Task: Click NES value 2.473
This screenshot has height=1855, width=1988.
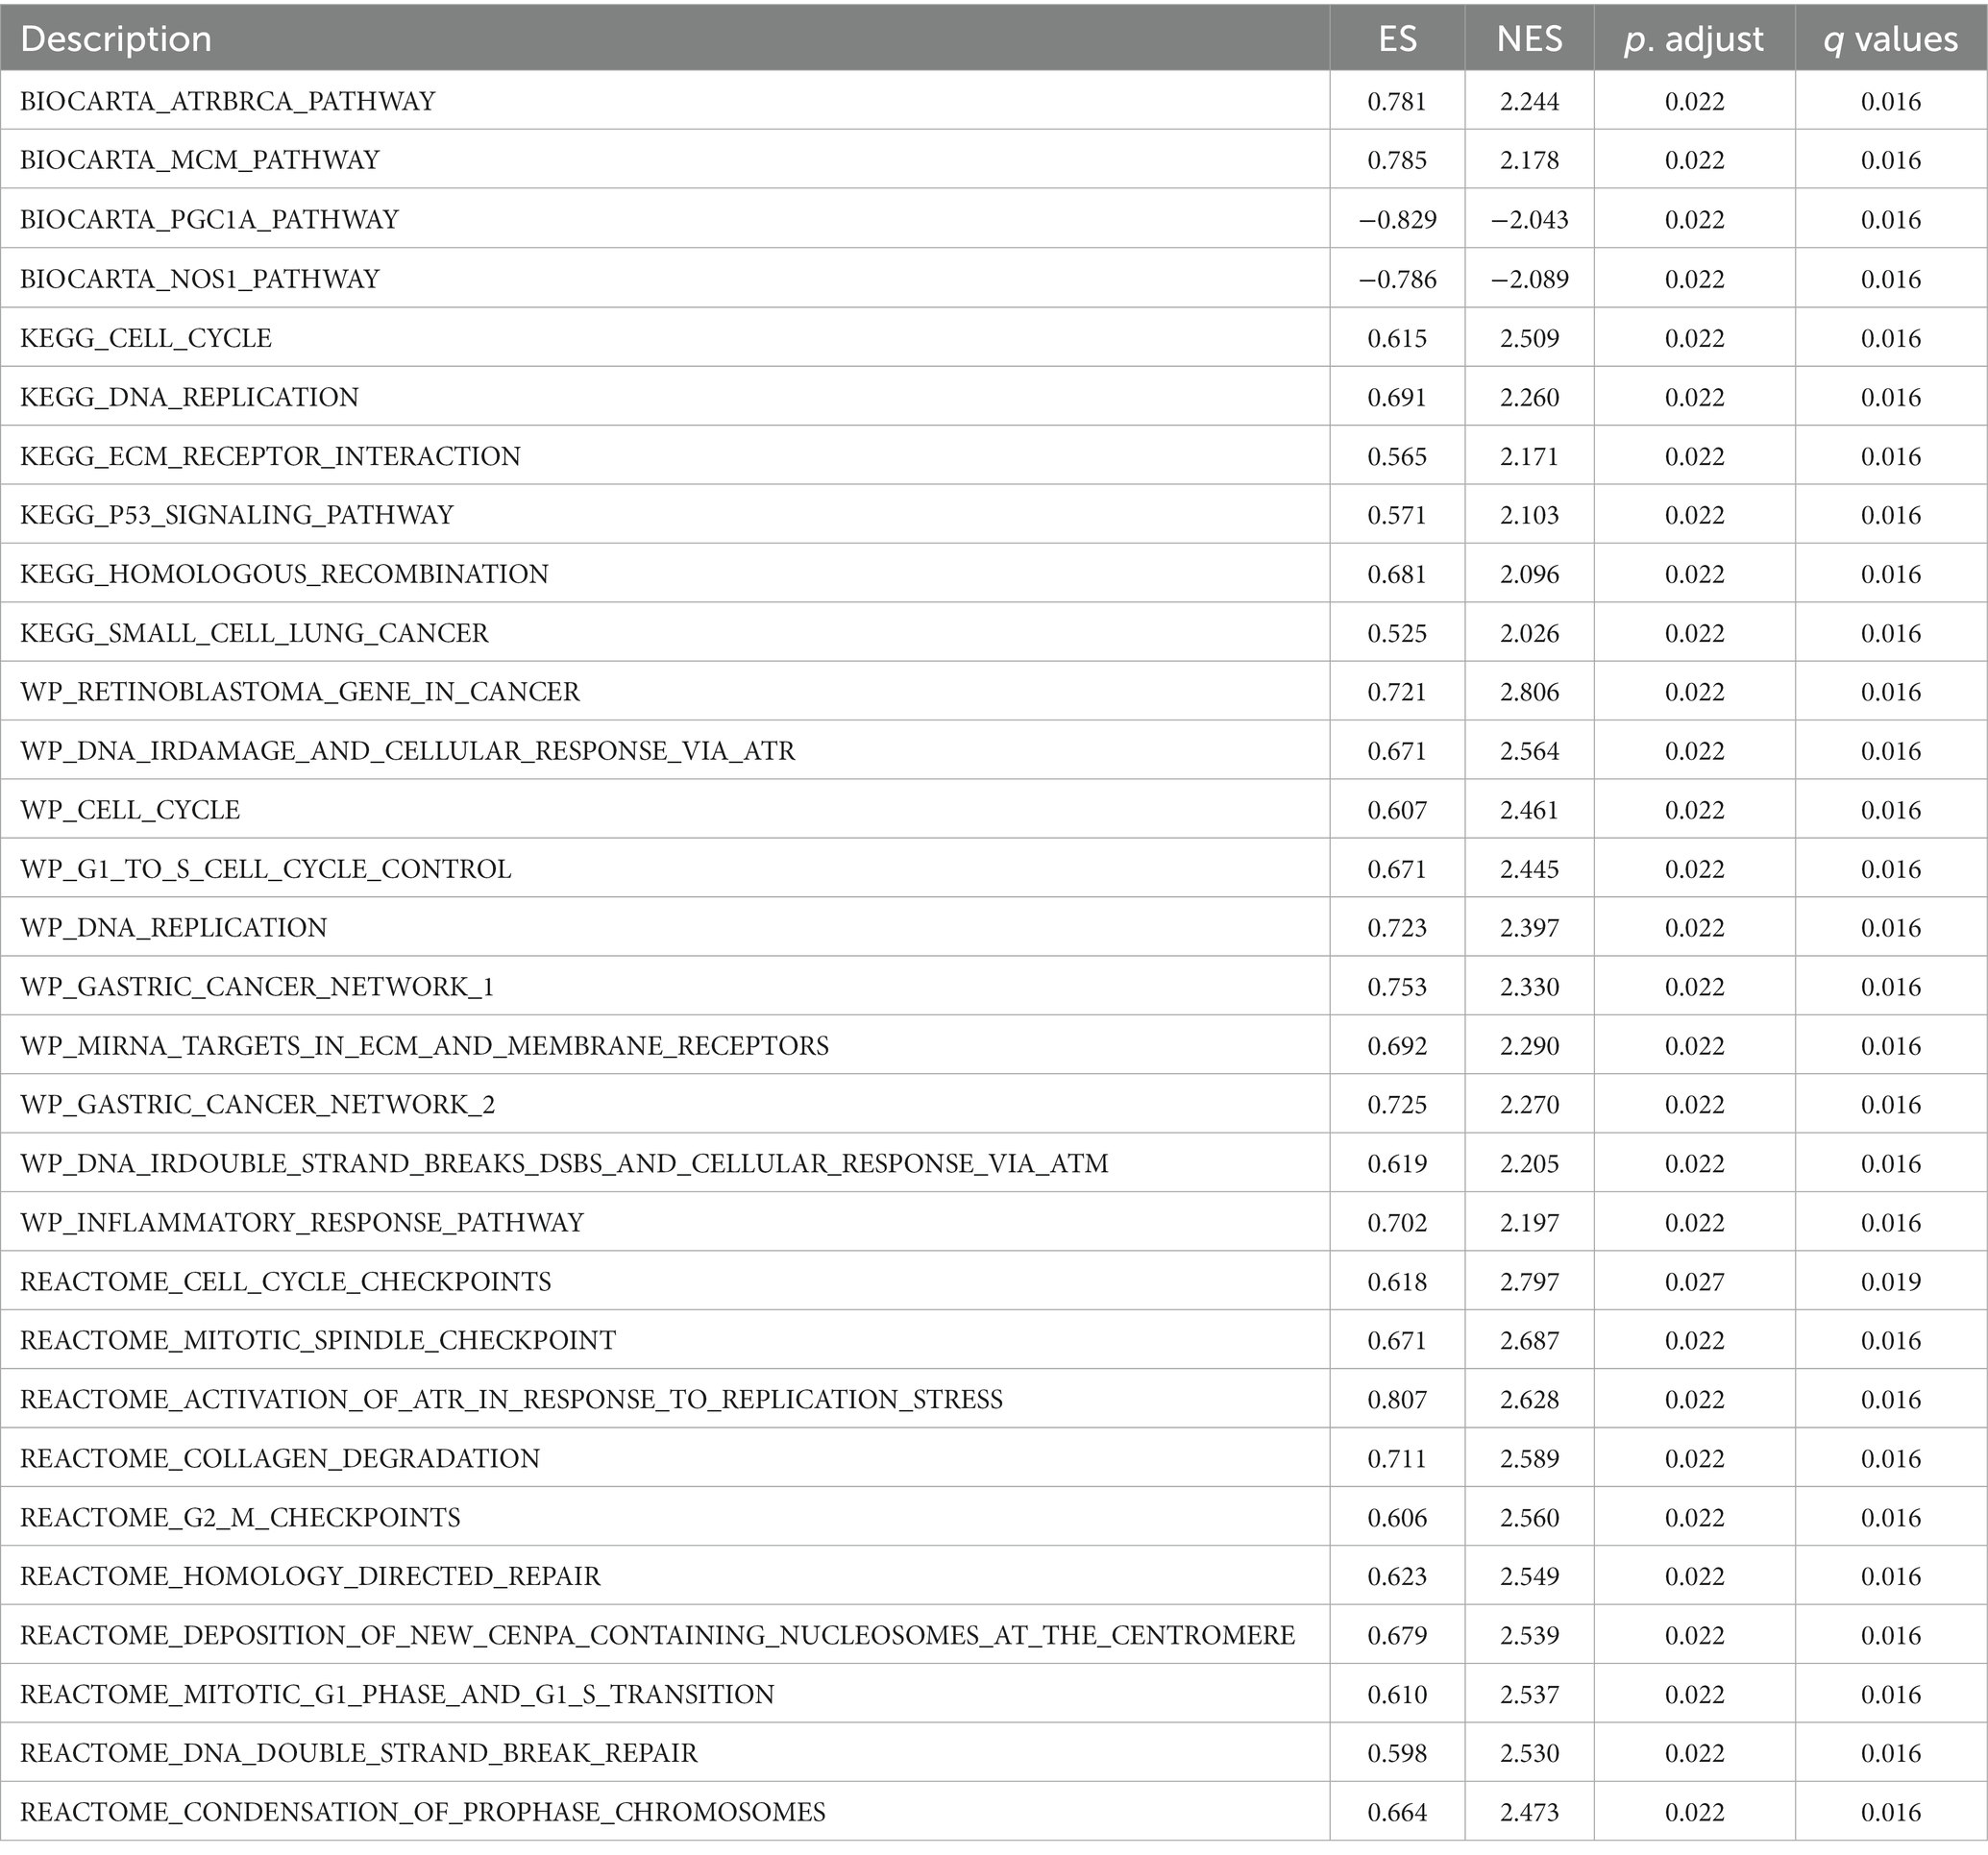Action: coord(1529,1813)
